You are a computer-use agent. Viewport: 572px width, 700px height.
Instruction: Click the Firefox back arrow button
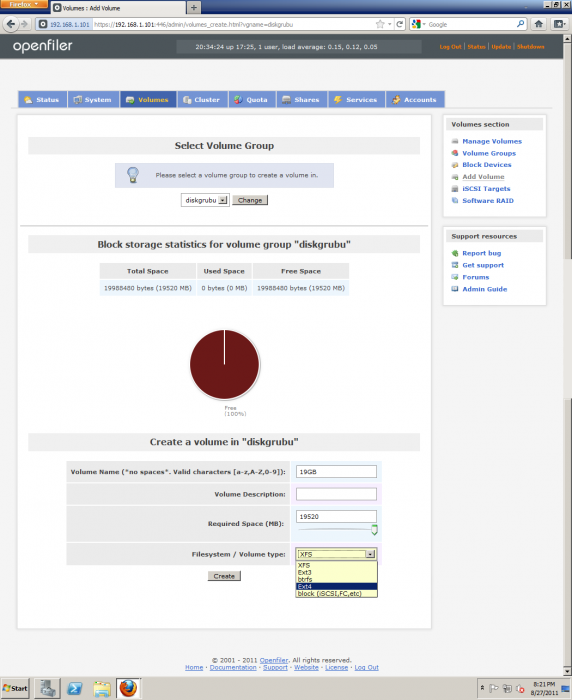click(11, 24)
